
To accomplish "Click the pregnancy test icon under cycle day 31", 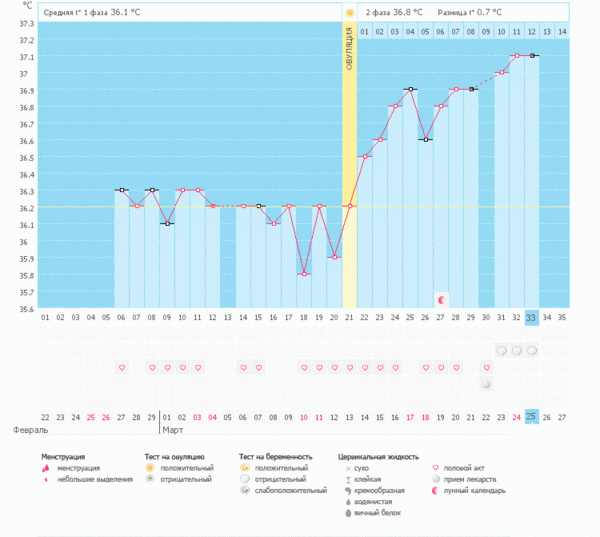I will pos(502,351).
